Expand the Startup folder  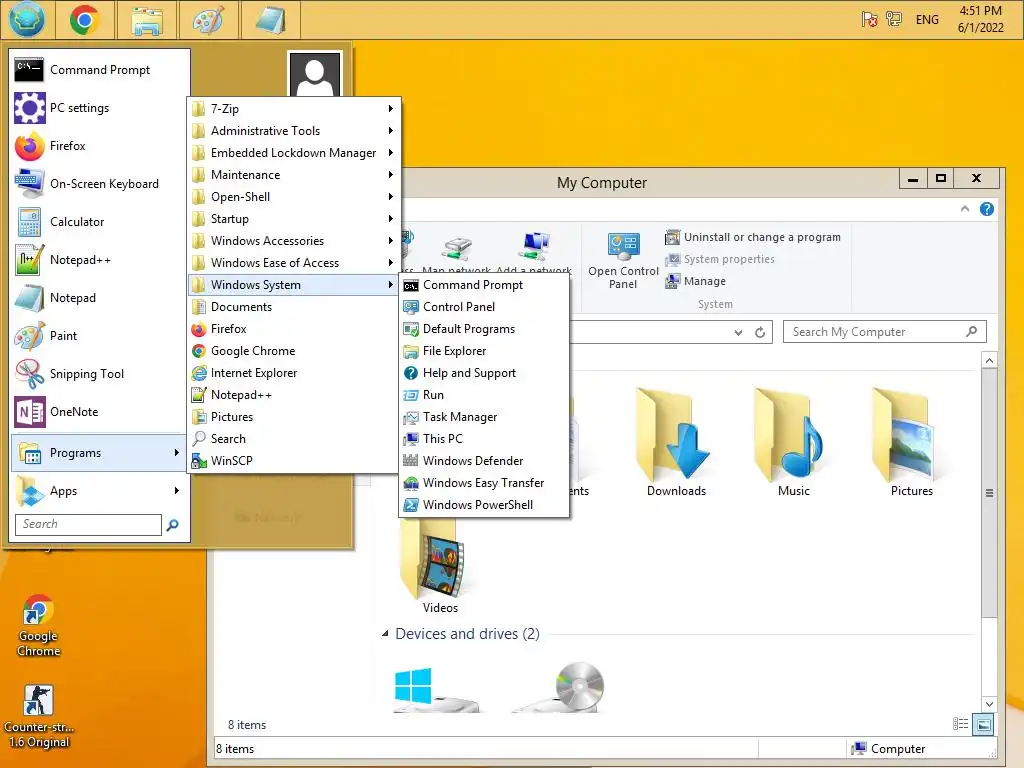pyautogui.click(x=294, y=219)
